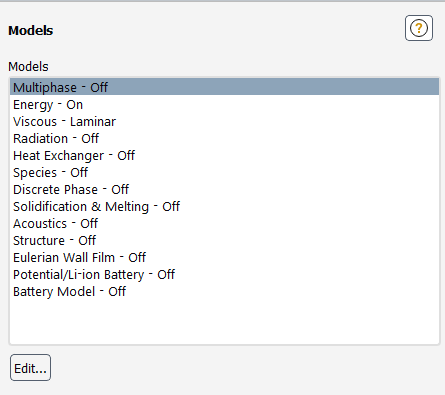The width and height of the screenshot is (445, 395).
Task: Pick Acoustics - Off in list
Action: tap(224, 223)
